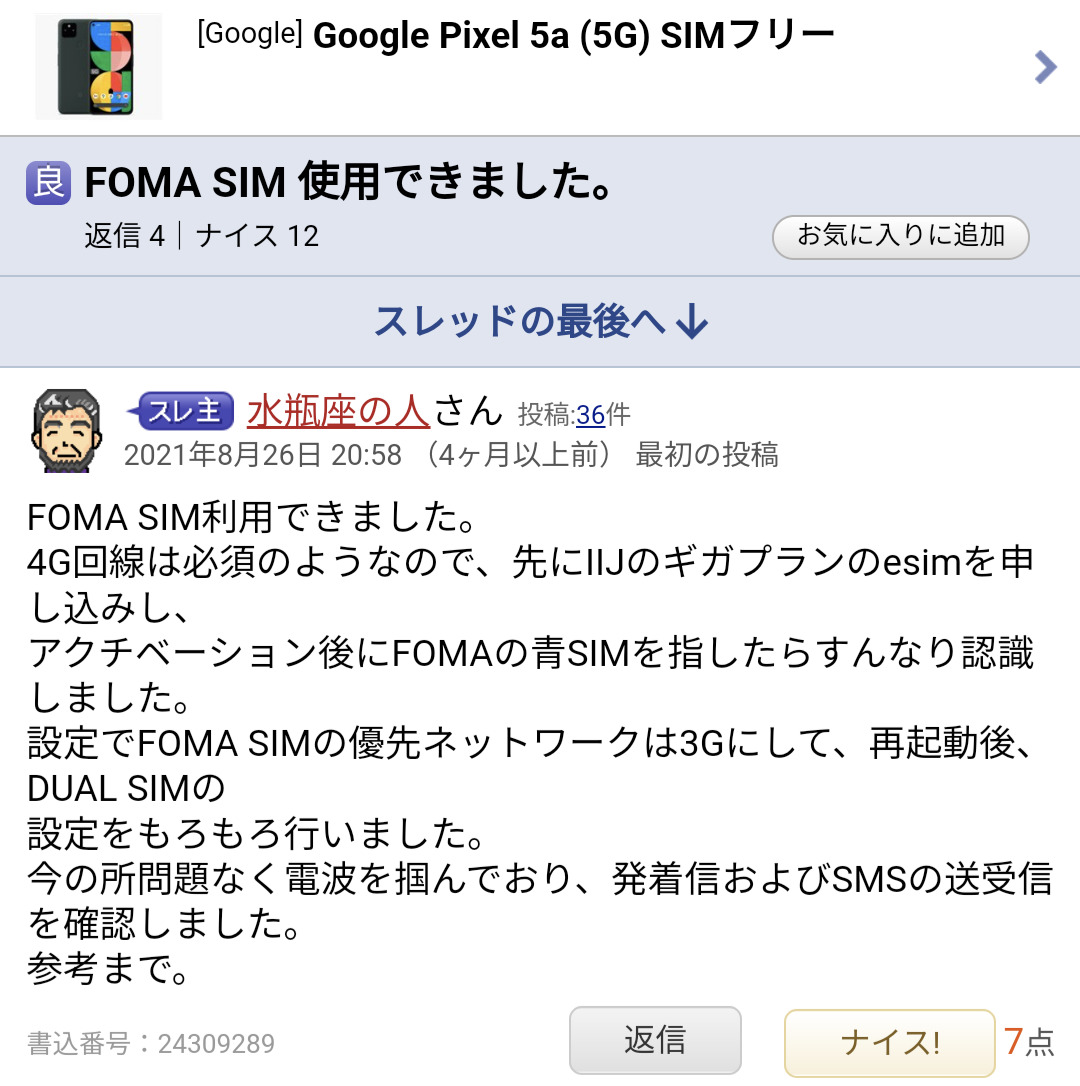
Task: Click the 返信 4 reply count
Action: pos(125,236)
